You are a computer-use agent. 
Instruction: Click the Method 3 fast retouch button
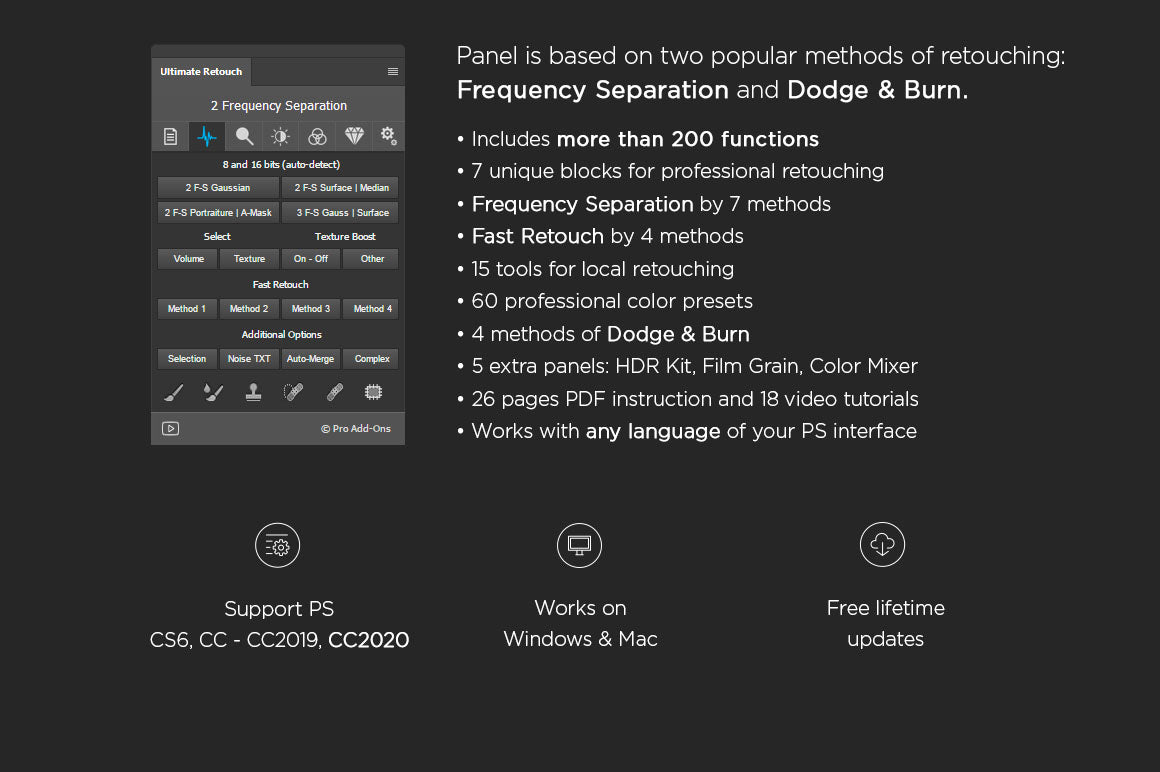point(311,309)
